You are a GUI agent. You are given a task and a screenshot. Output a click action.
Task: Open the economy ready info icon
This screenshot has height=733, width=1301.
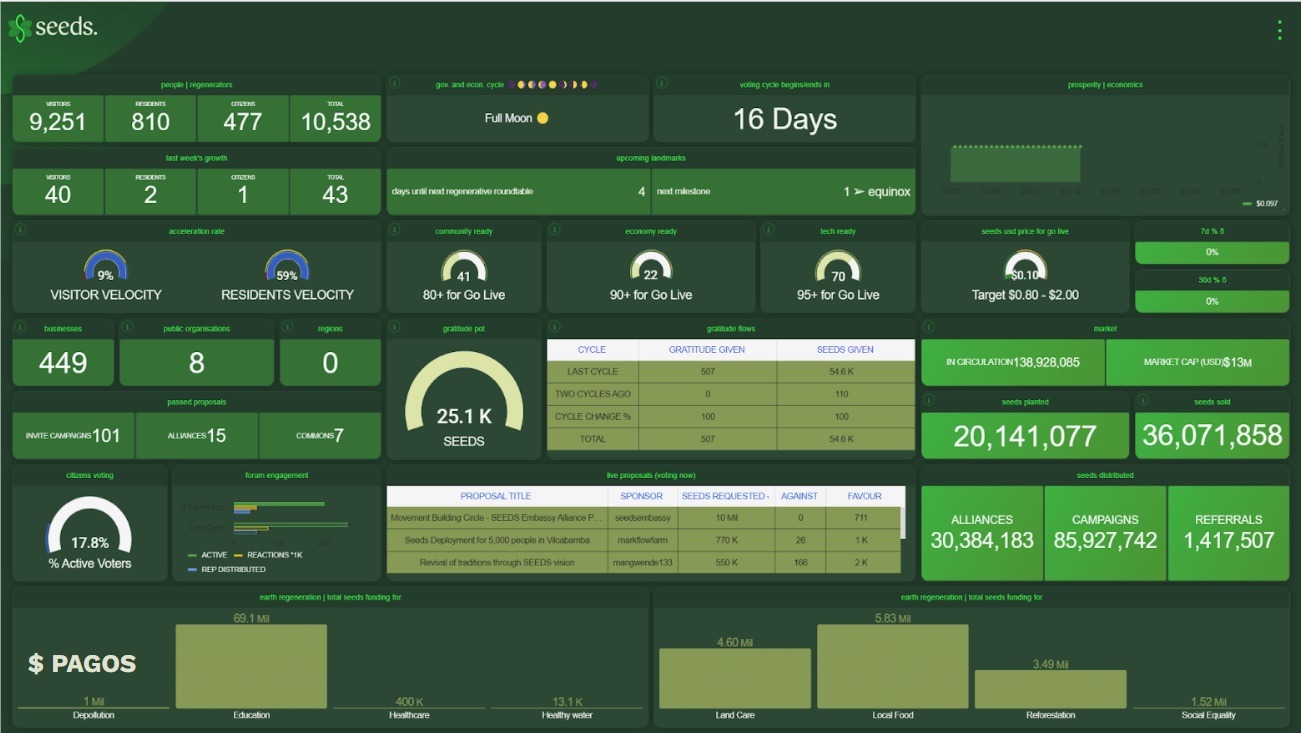coord(553,230)
